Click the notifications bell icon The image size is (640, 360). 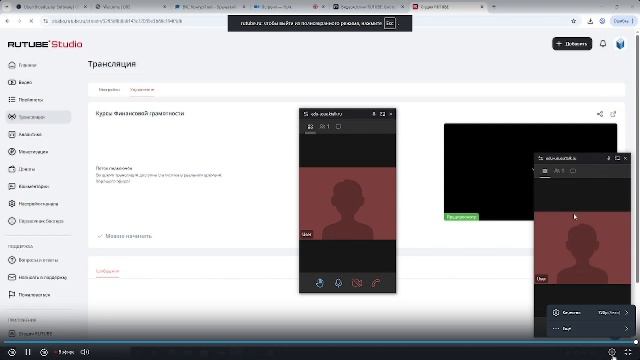(603, 43)
